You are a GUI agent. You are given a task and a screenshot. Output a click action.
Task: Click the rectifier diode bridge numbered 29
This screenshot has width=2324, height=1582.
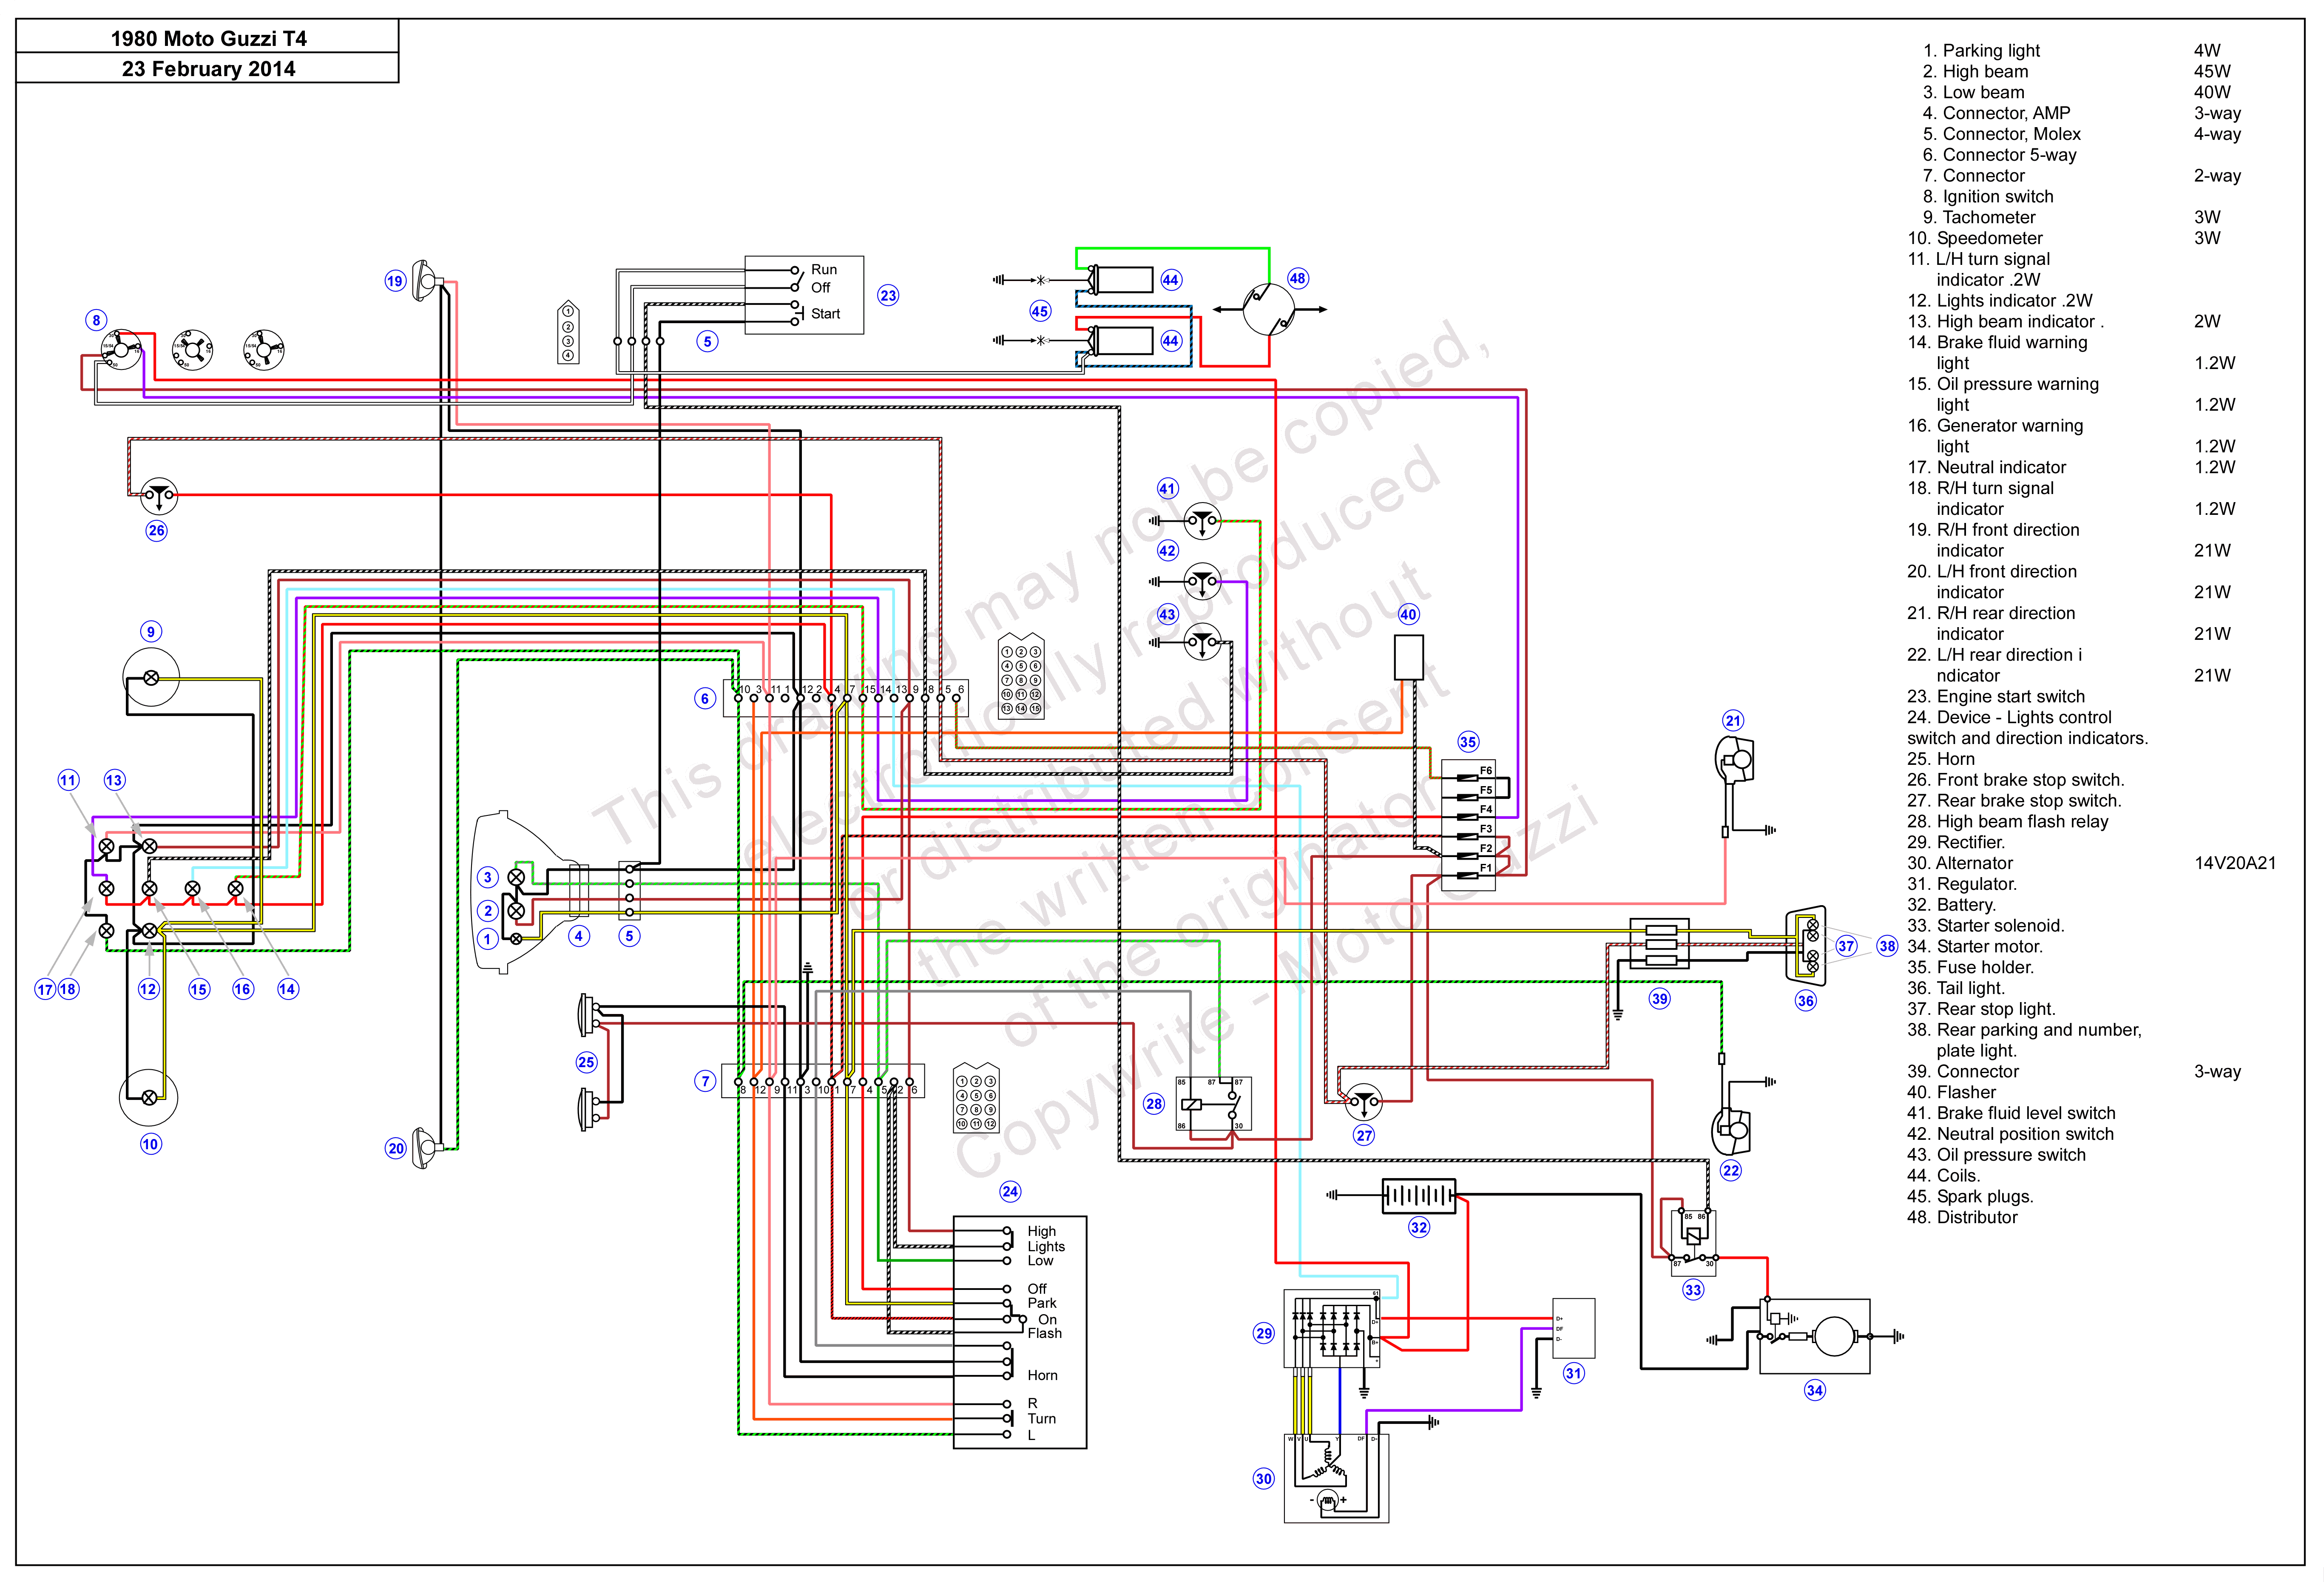pos(1332,1329)
